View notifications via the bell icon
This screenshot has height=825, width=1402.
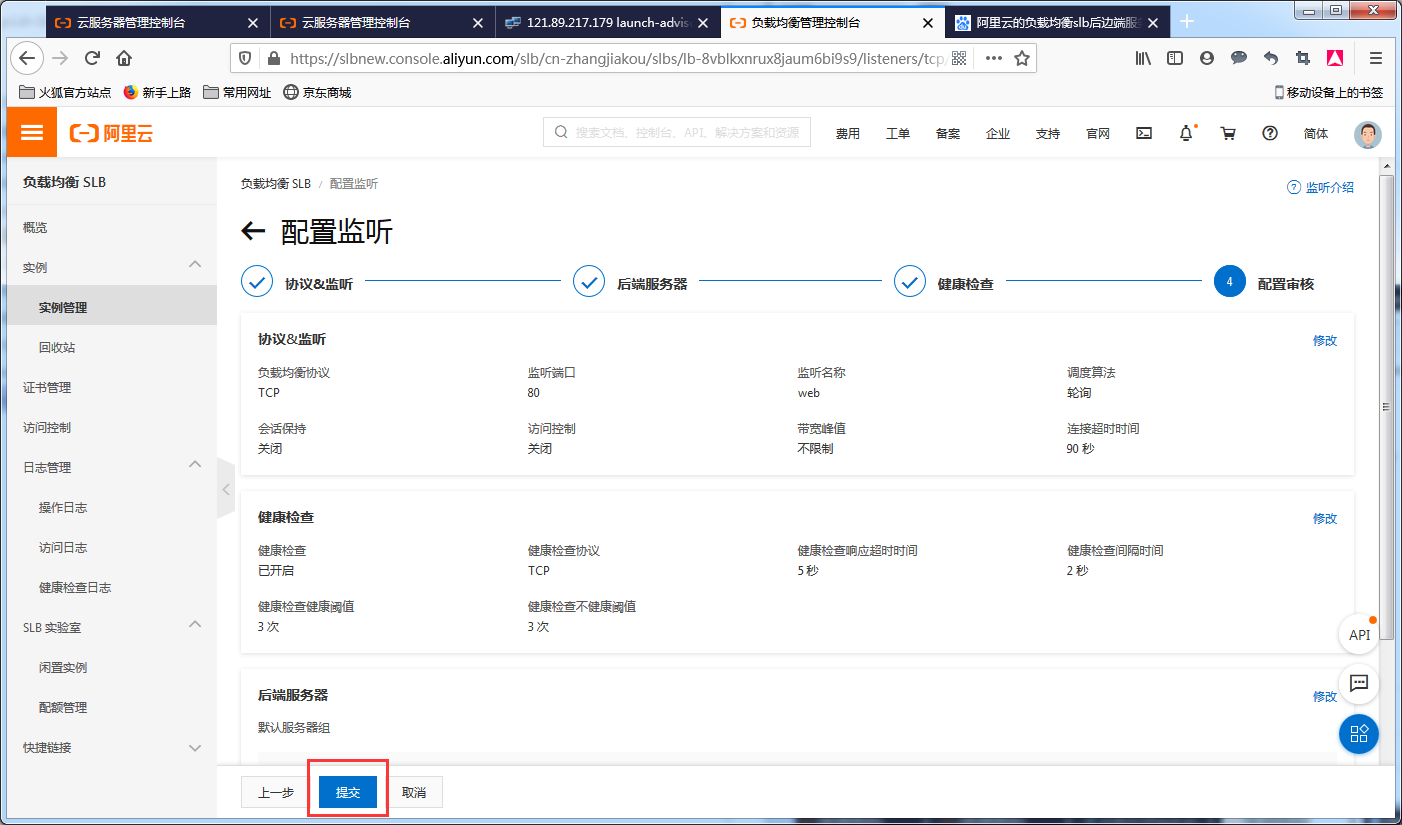(1186, 132)
